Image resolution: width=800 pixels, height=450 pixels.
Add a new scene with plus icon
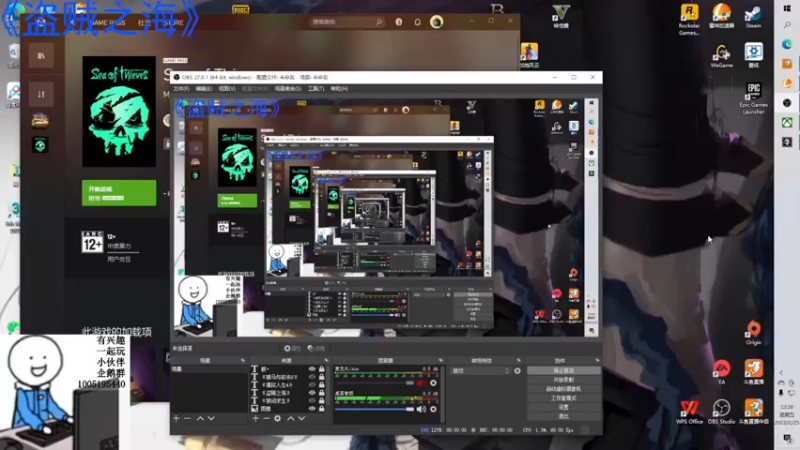point(176,418)
